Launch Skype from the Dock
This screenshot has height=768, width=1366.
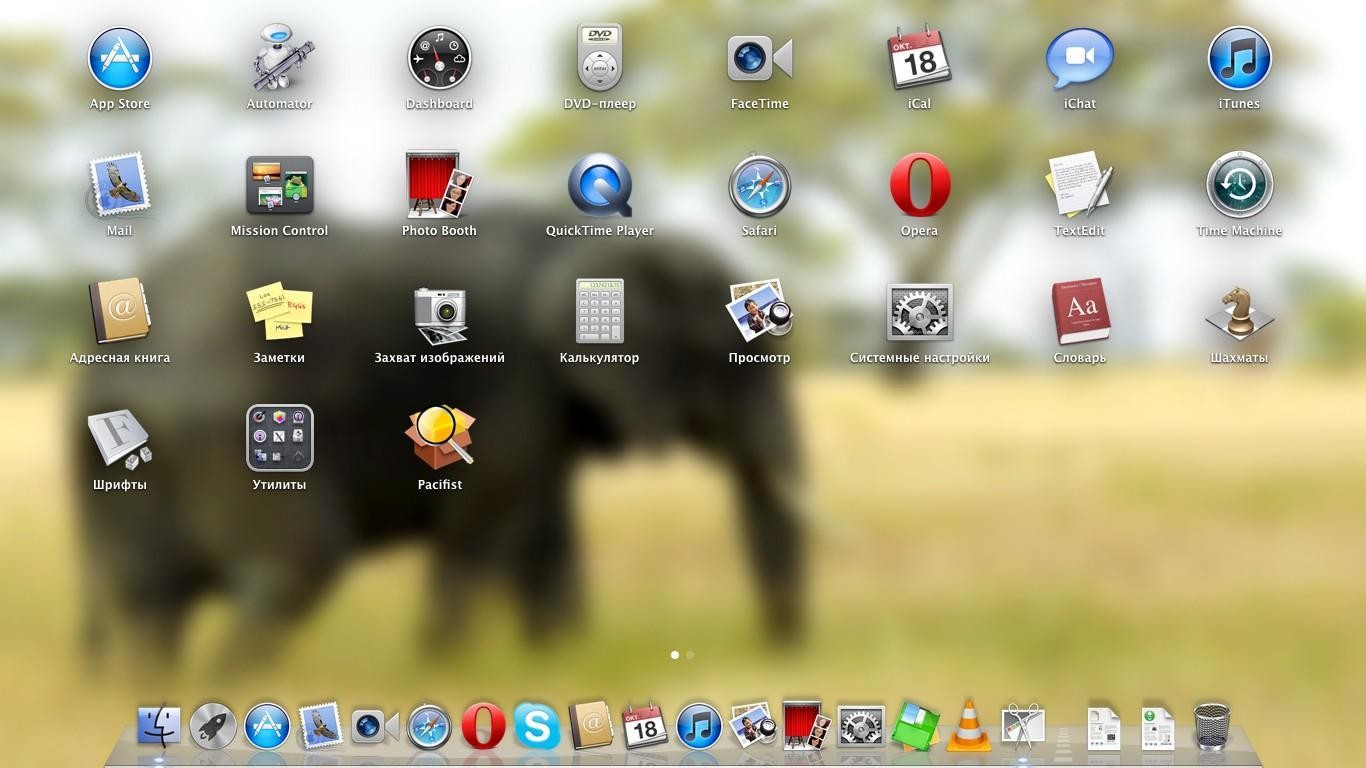[537, 726]
